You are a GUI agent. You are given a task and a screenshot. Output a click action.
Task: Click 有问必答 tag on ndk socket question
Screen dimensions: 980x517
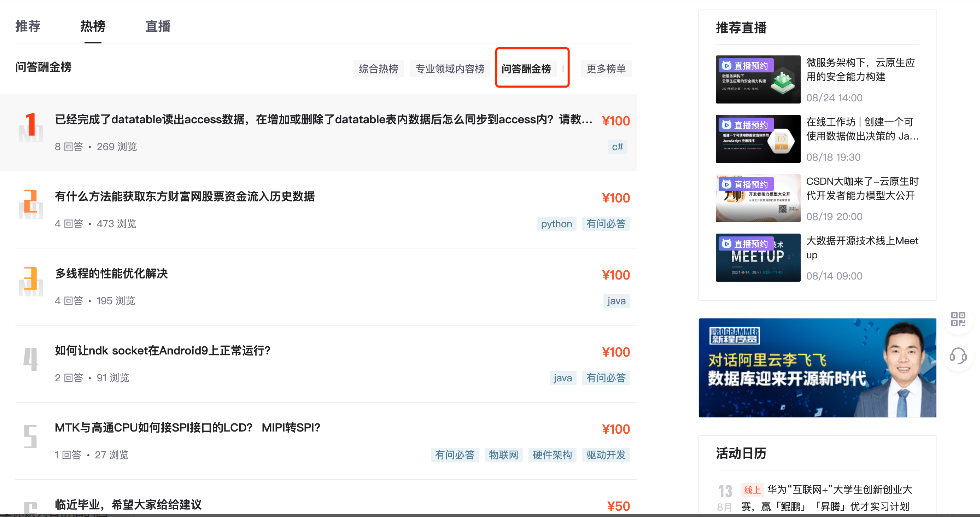606,378
